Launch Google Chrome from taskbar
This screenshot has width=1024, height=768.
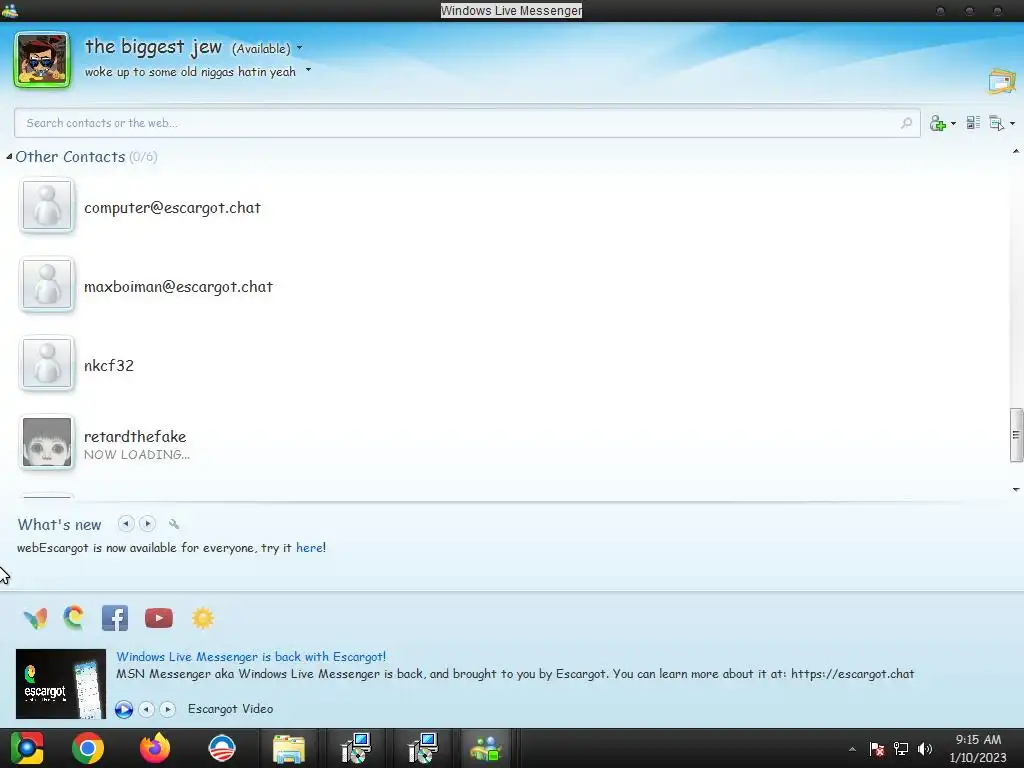click(88, 748)
